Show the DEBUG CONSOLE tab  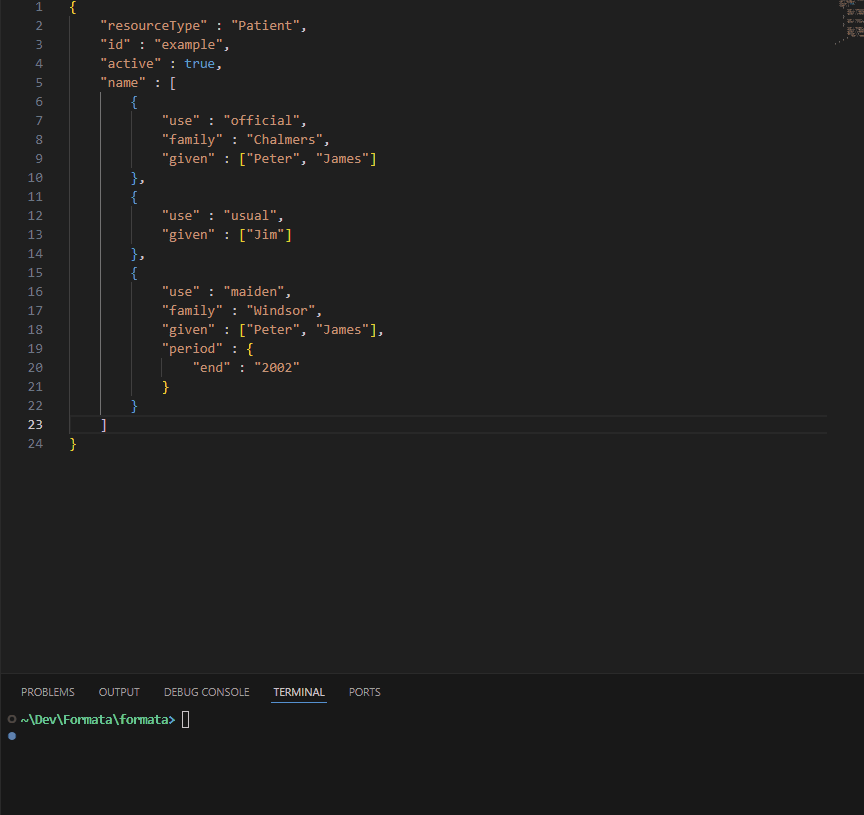(206, 692)
